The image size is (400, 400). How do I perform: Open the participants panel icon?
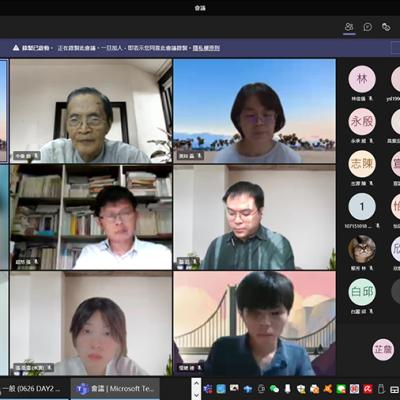349,27
